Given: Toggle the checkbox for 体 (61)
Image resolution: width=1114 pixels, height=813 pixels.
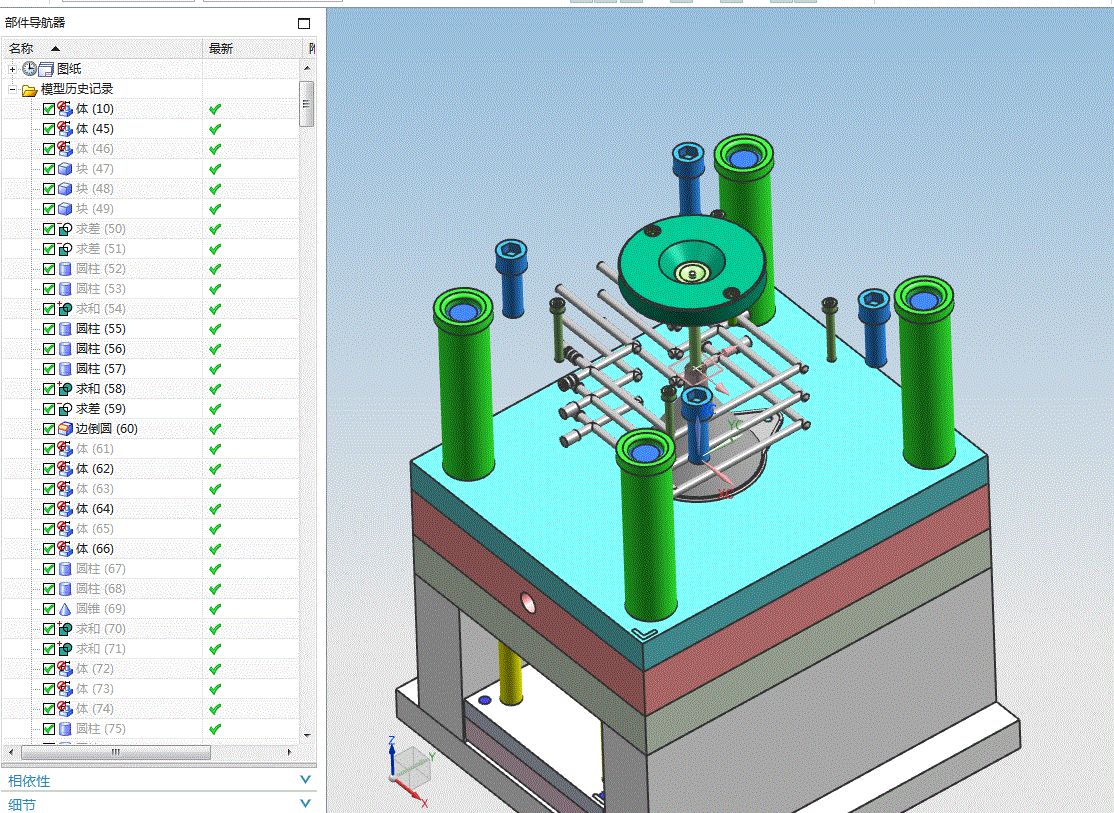Looking at the screenshot, I should [x=49, y=449].
